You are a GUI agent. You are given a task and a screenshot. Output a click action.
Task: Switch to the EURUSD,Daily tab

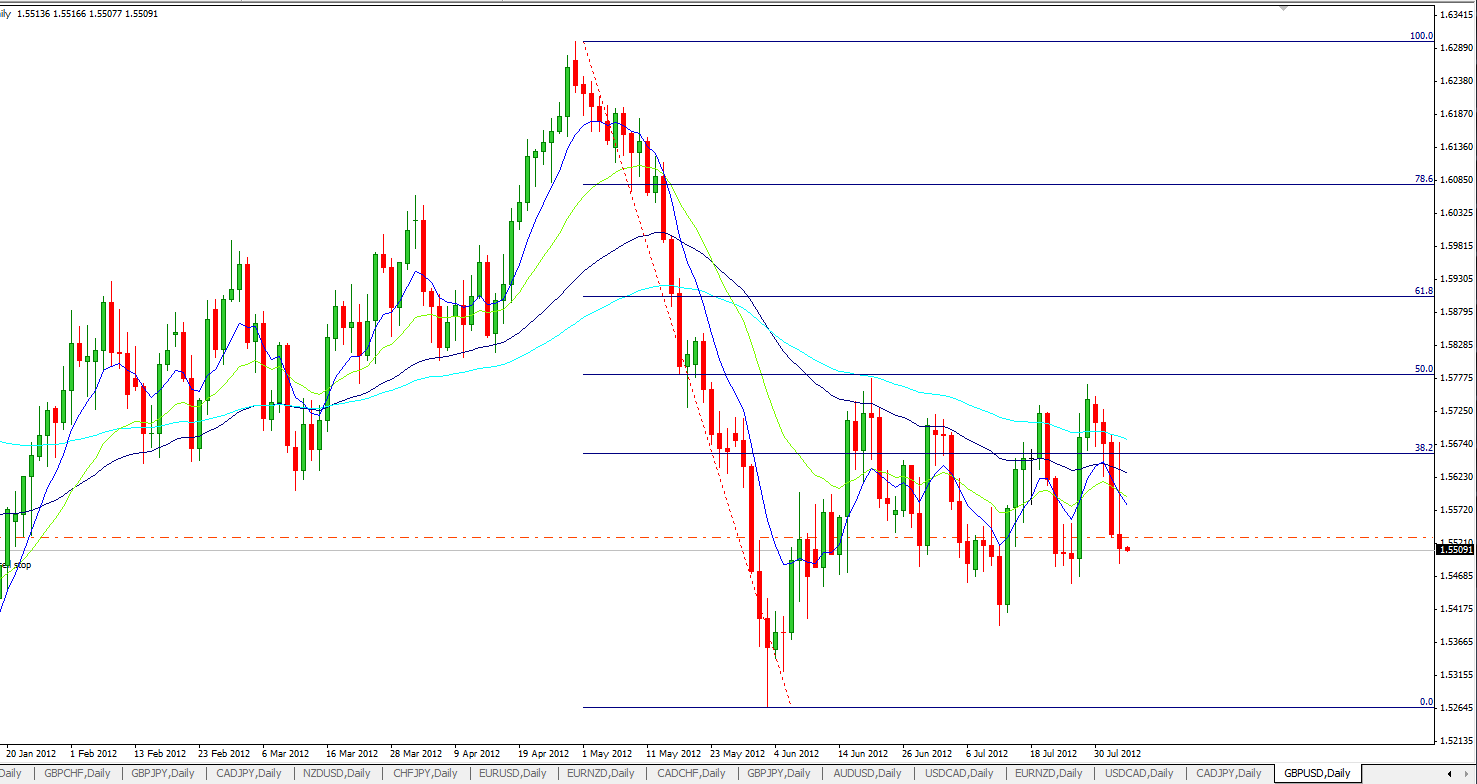(x=513, y=773)
